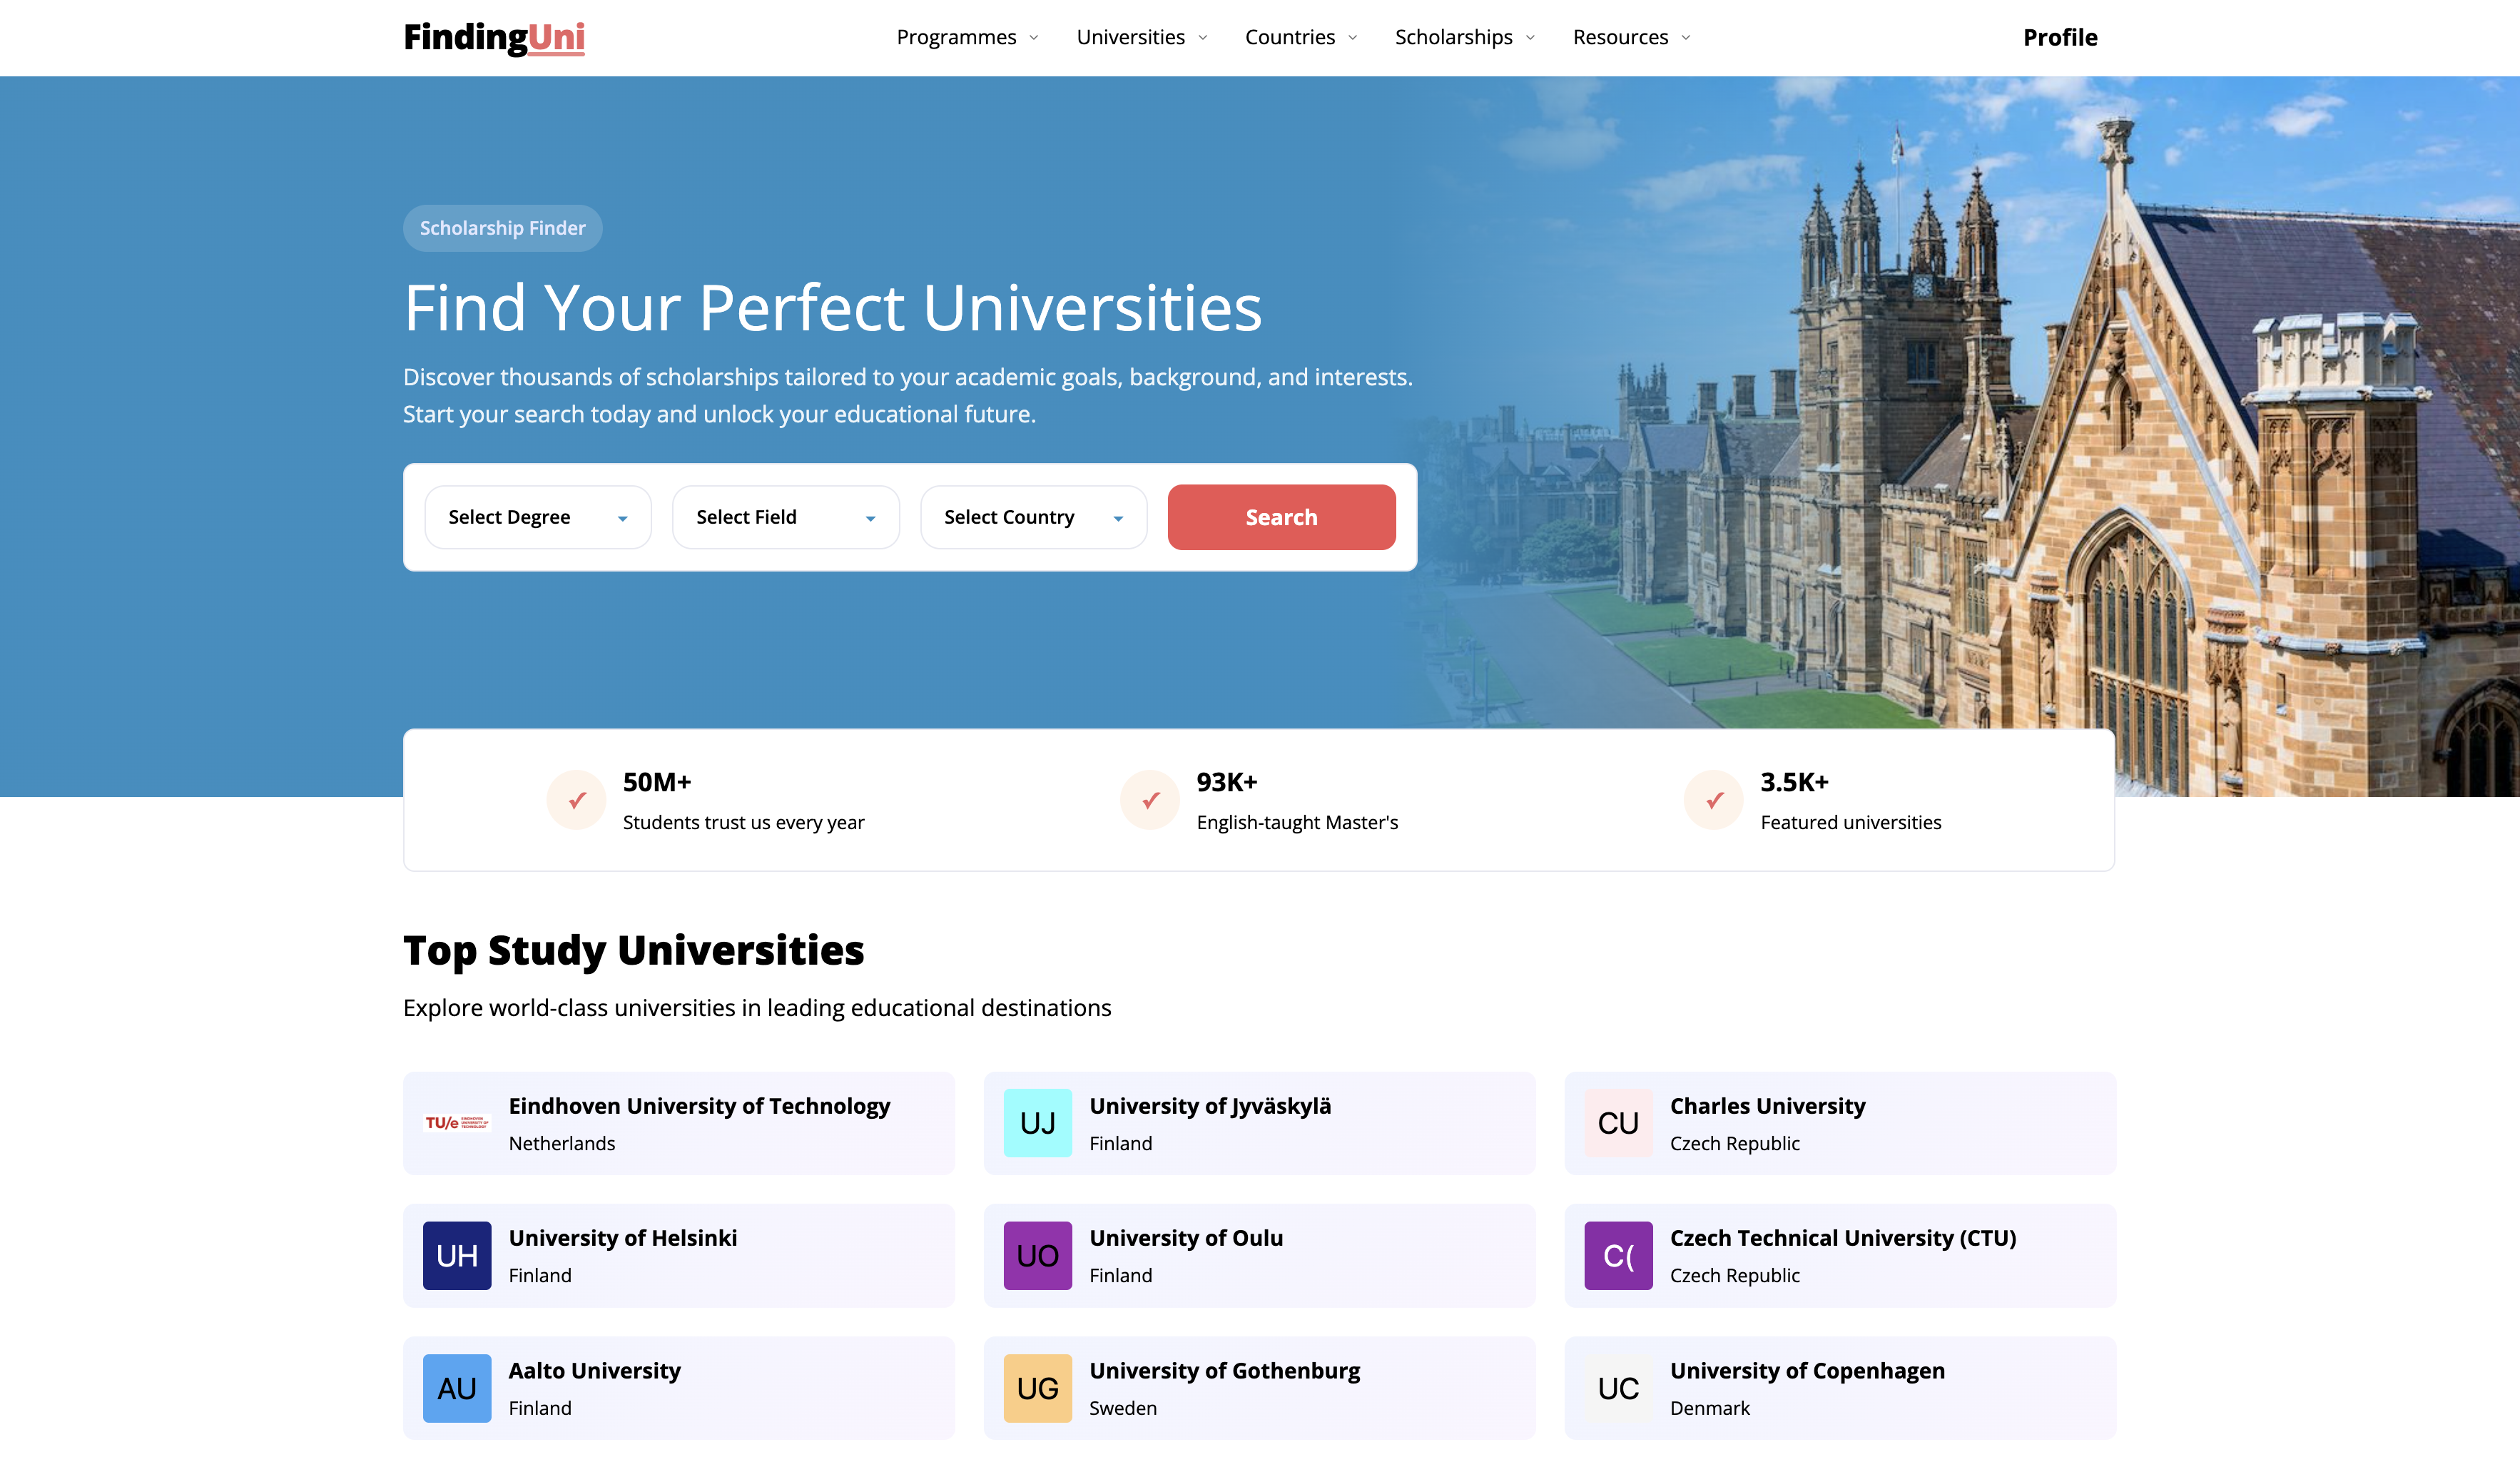Open the Select Degree dropdown
This screenshot has width=2520, height=1457.
coord(537,517)
